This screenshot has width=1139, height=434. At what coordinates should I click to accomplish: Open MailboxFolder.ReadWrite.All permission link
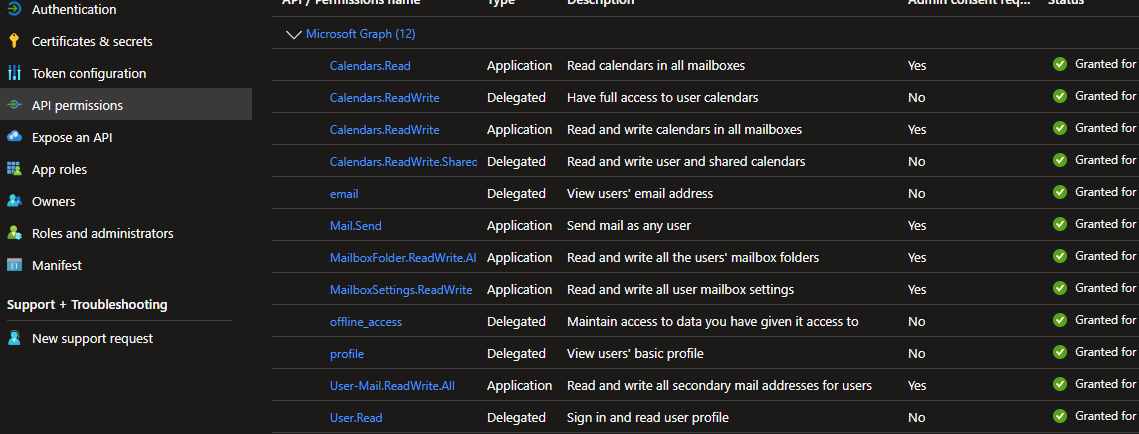tap(403, 257)
